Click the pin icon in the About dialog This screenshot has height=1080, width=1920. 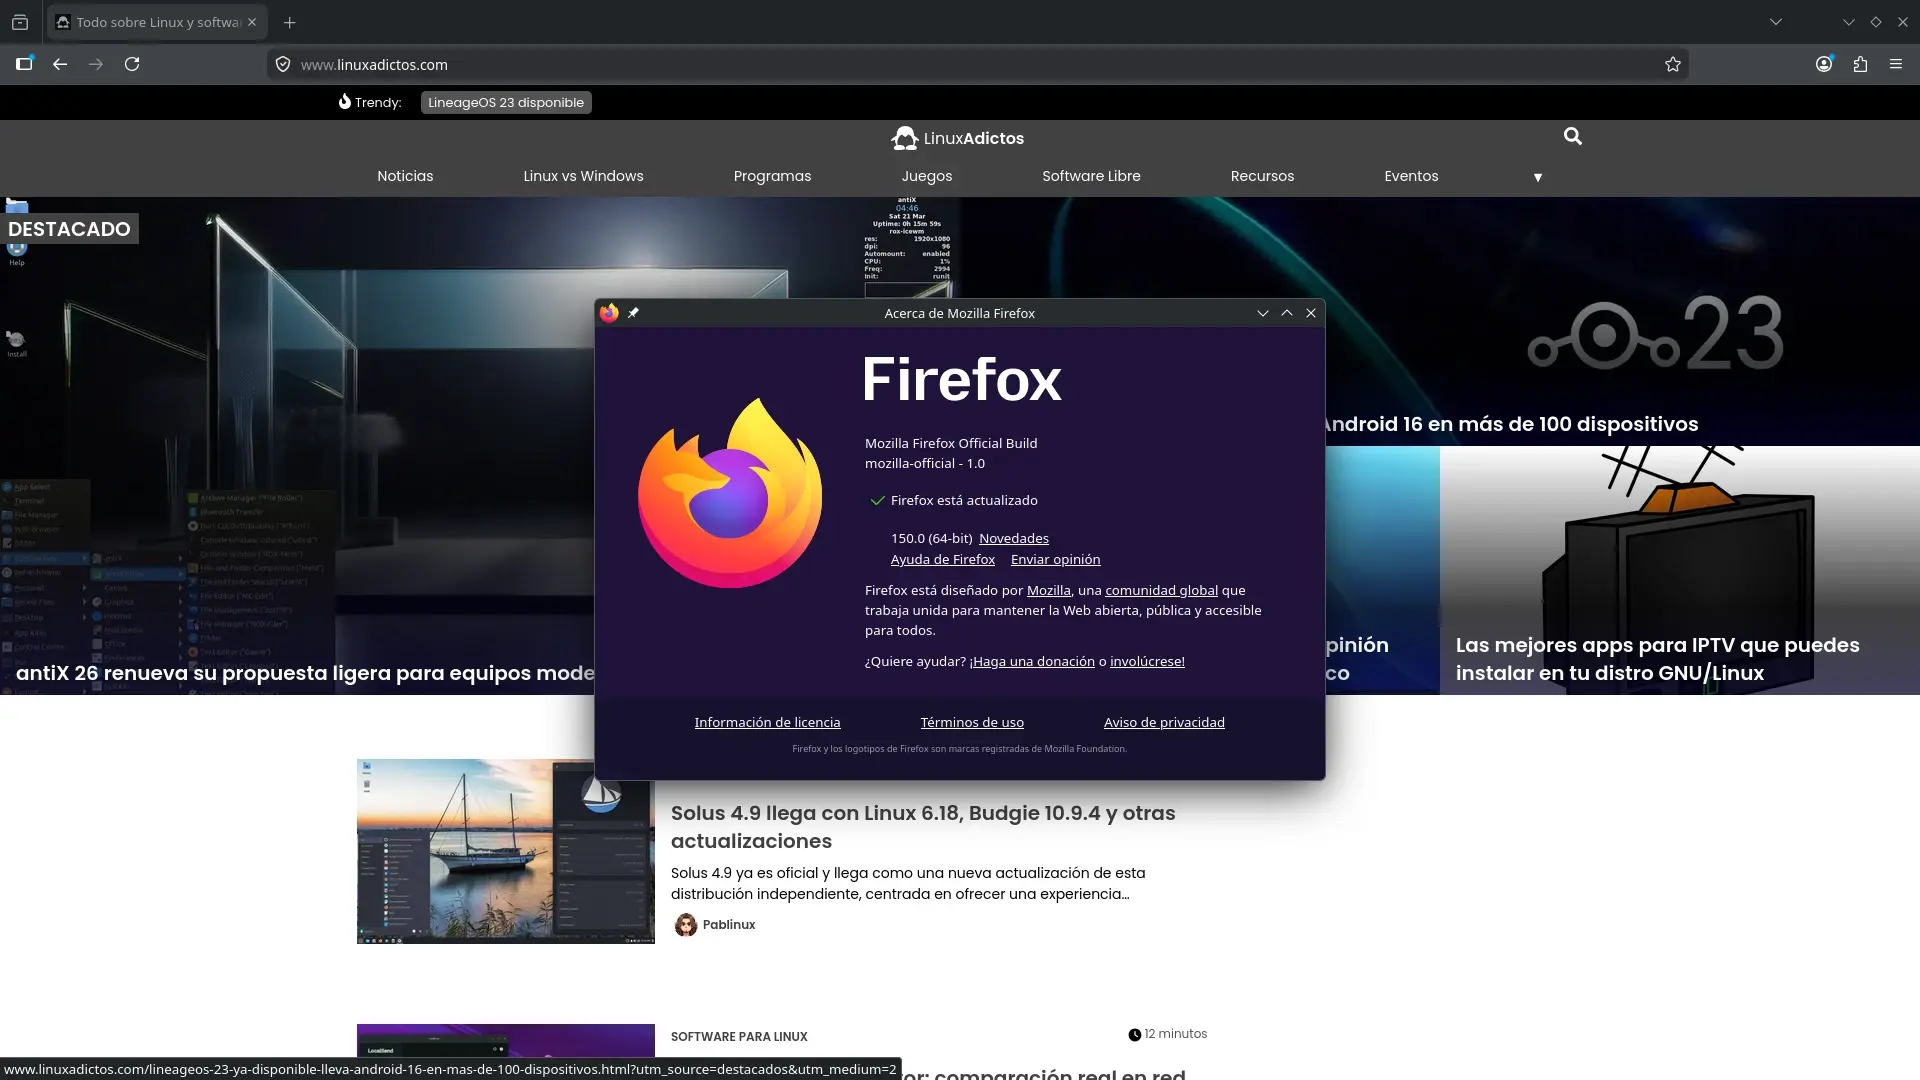coord(633,312)
